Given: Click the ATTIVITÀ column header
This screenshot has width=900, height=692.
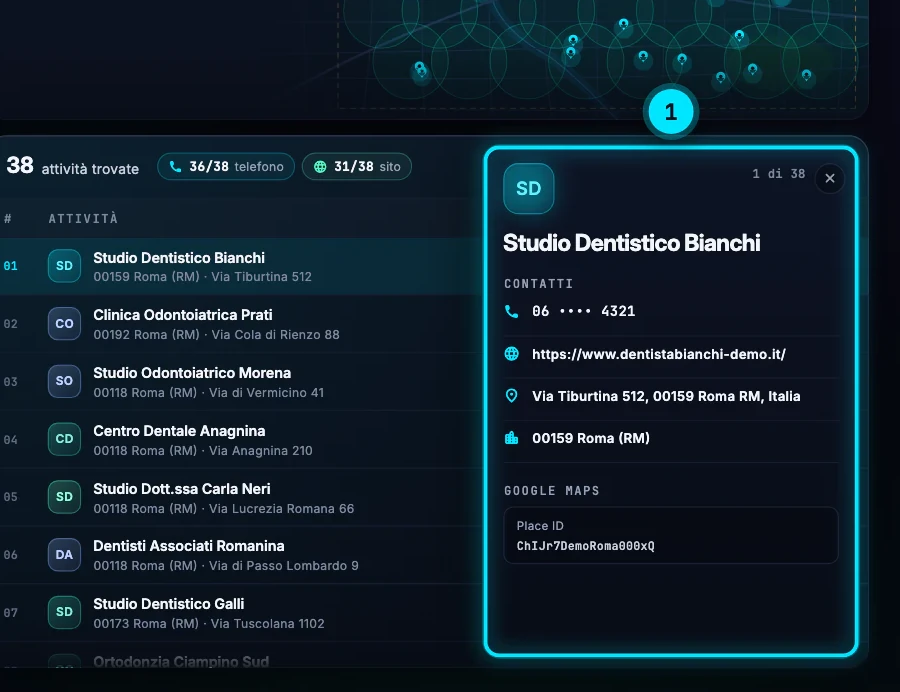Looking at the screenshot, I should point(83,219).
